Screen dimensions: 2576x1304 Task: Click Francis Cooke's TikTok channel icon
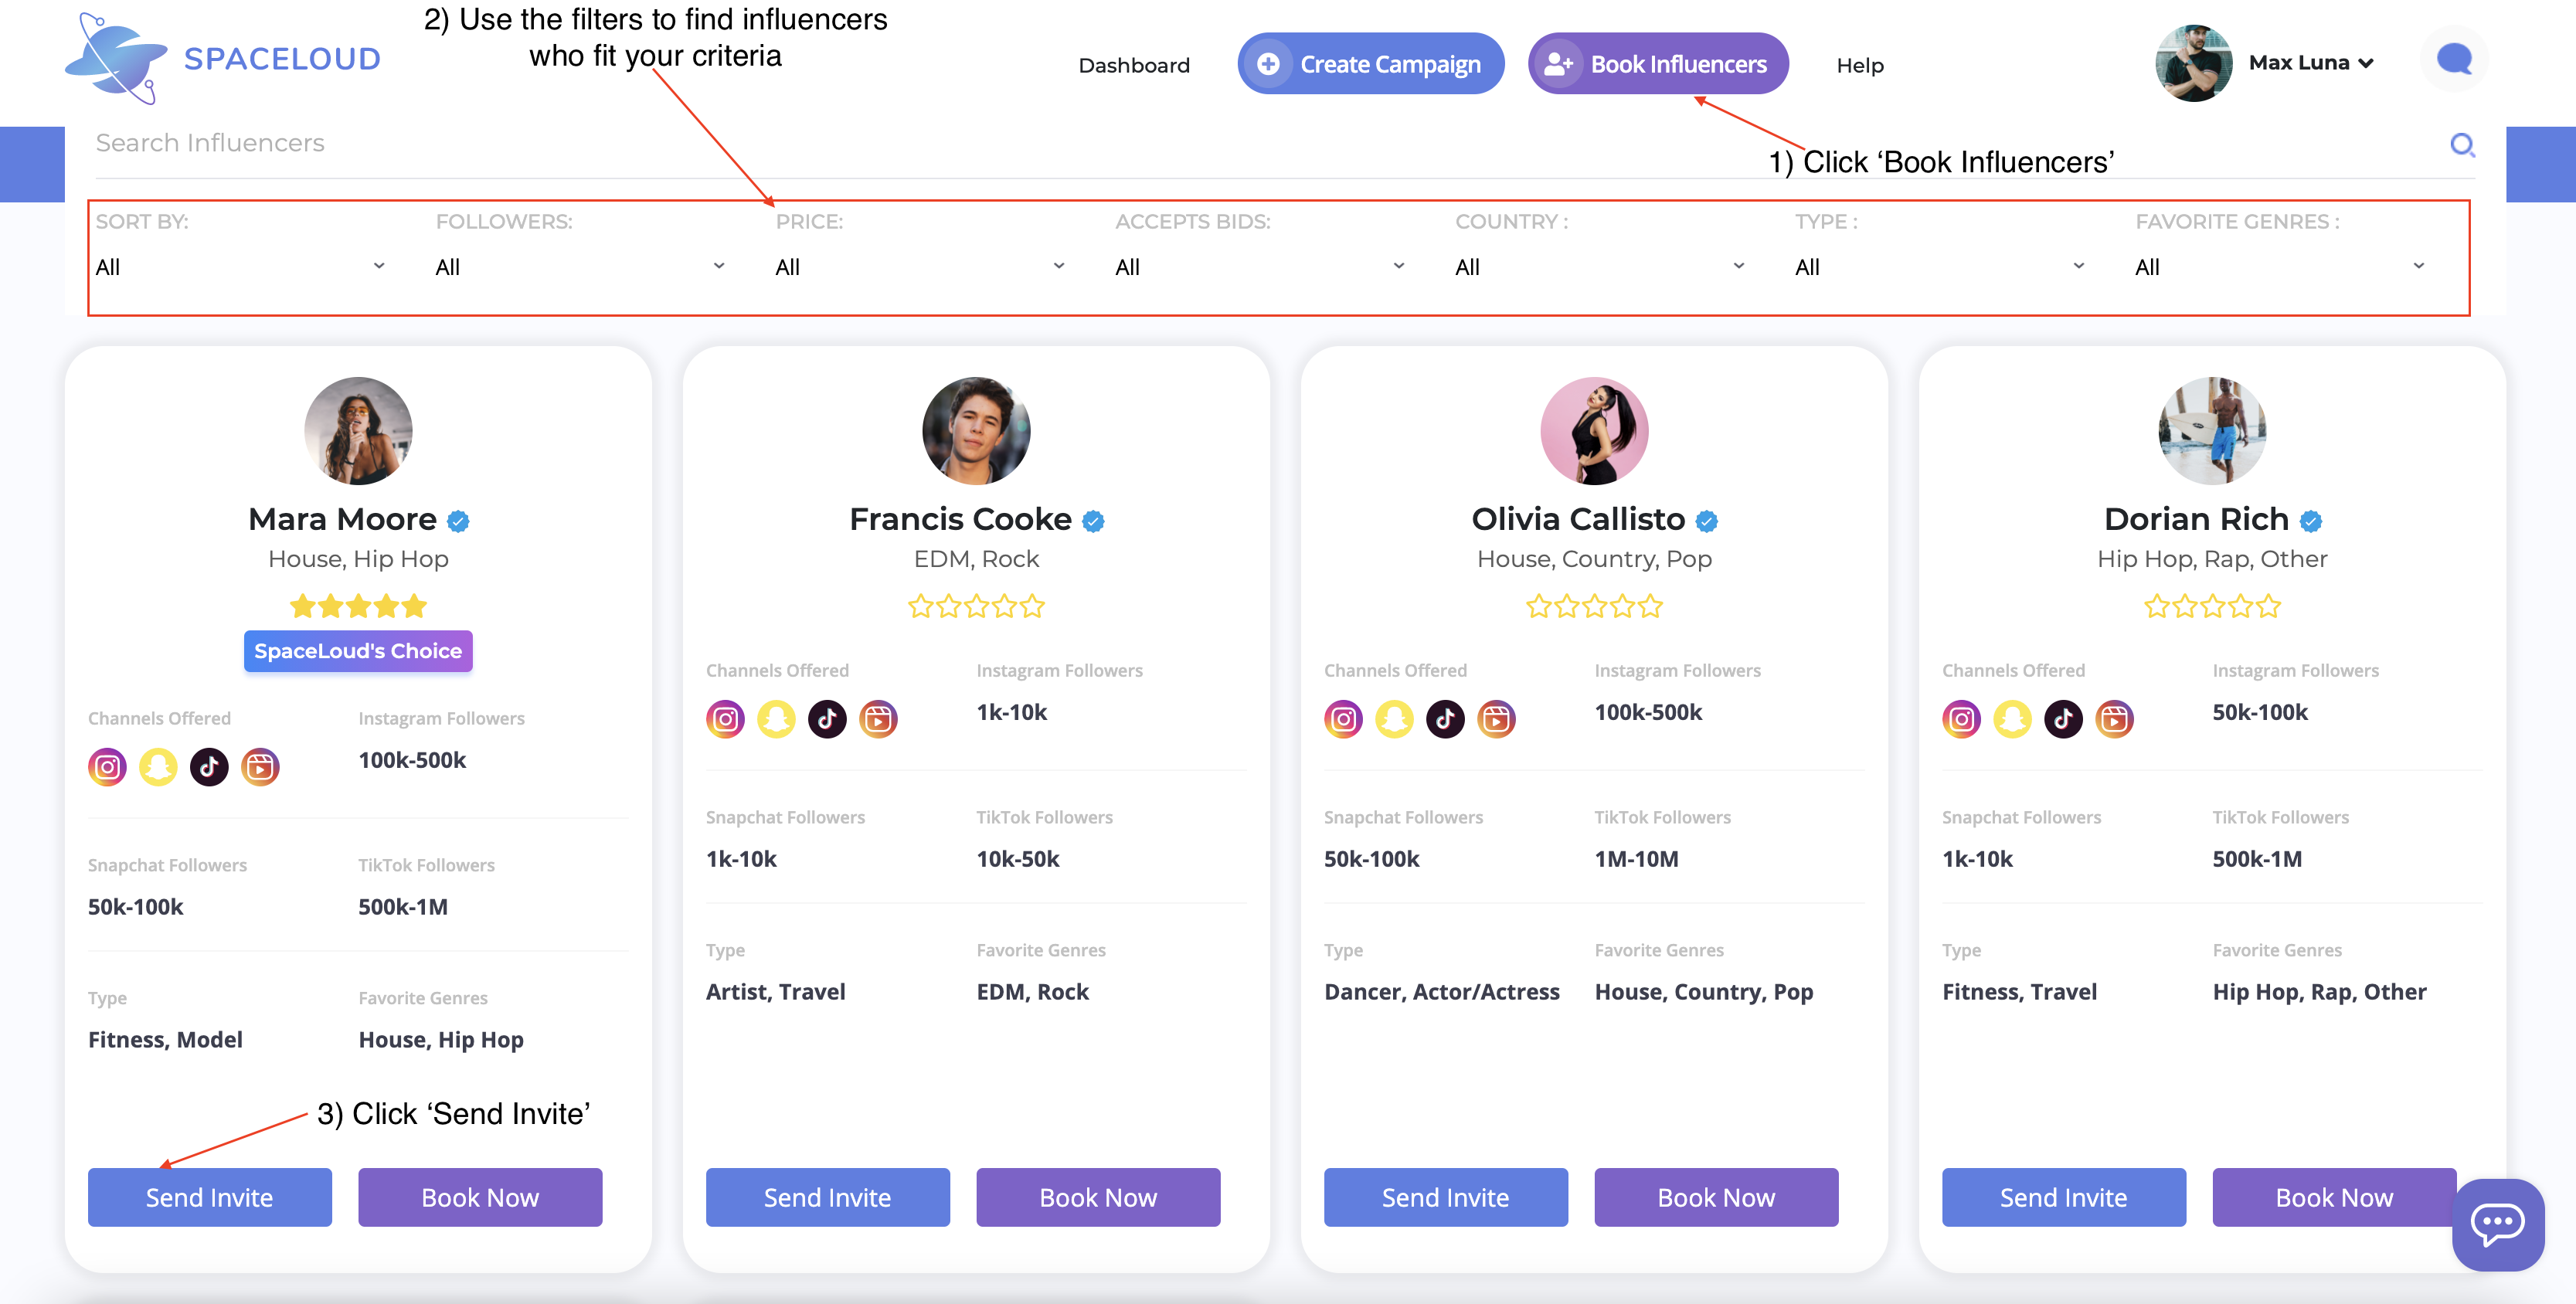(827, 719)
